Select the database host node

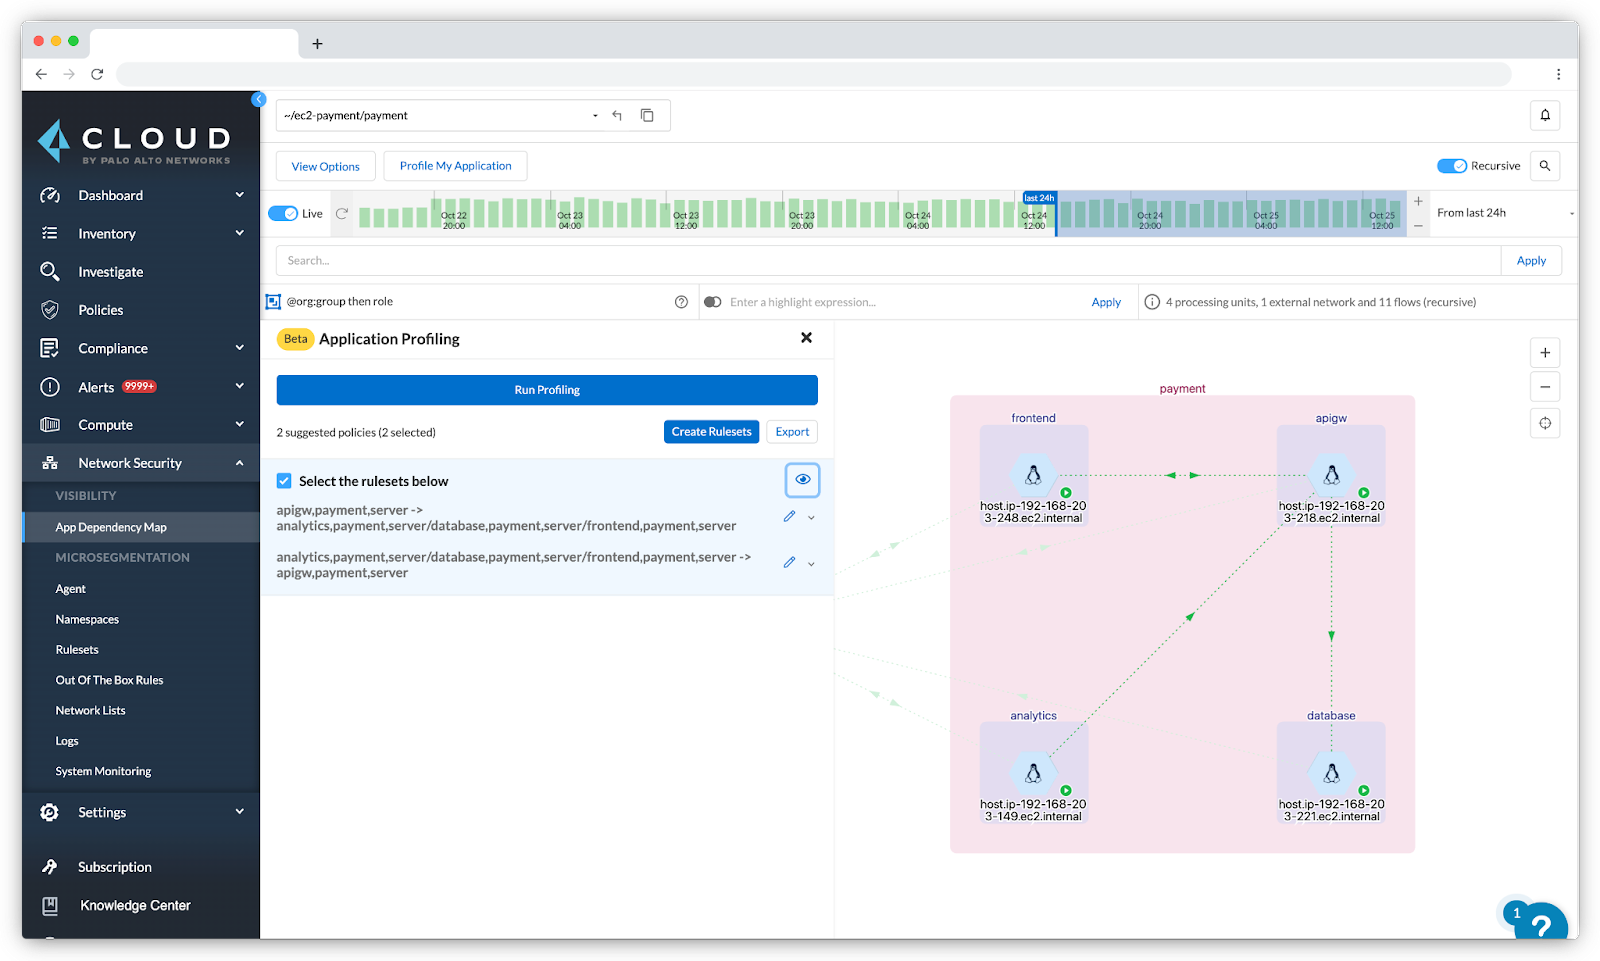(x=1331, y=773)
